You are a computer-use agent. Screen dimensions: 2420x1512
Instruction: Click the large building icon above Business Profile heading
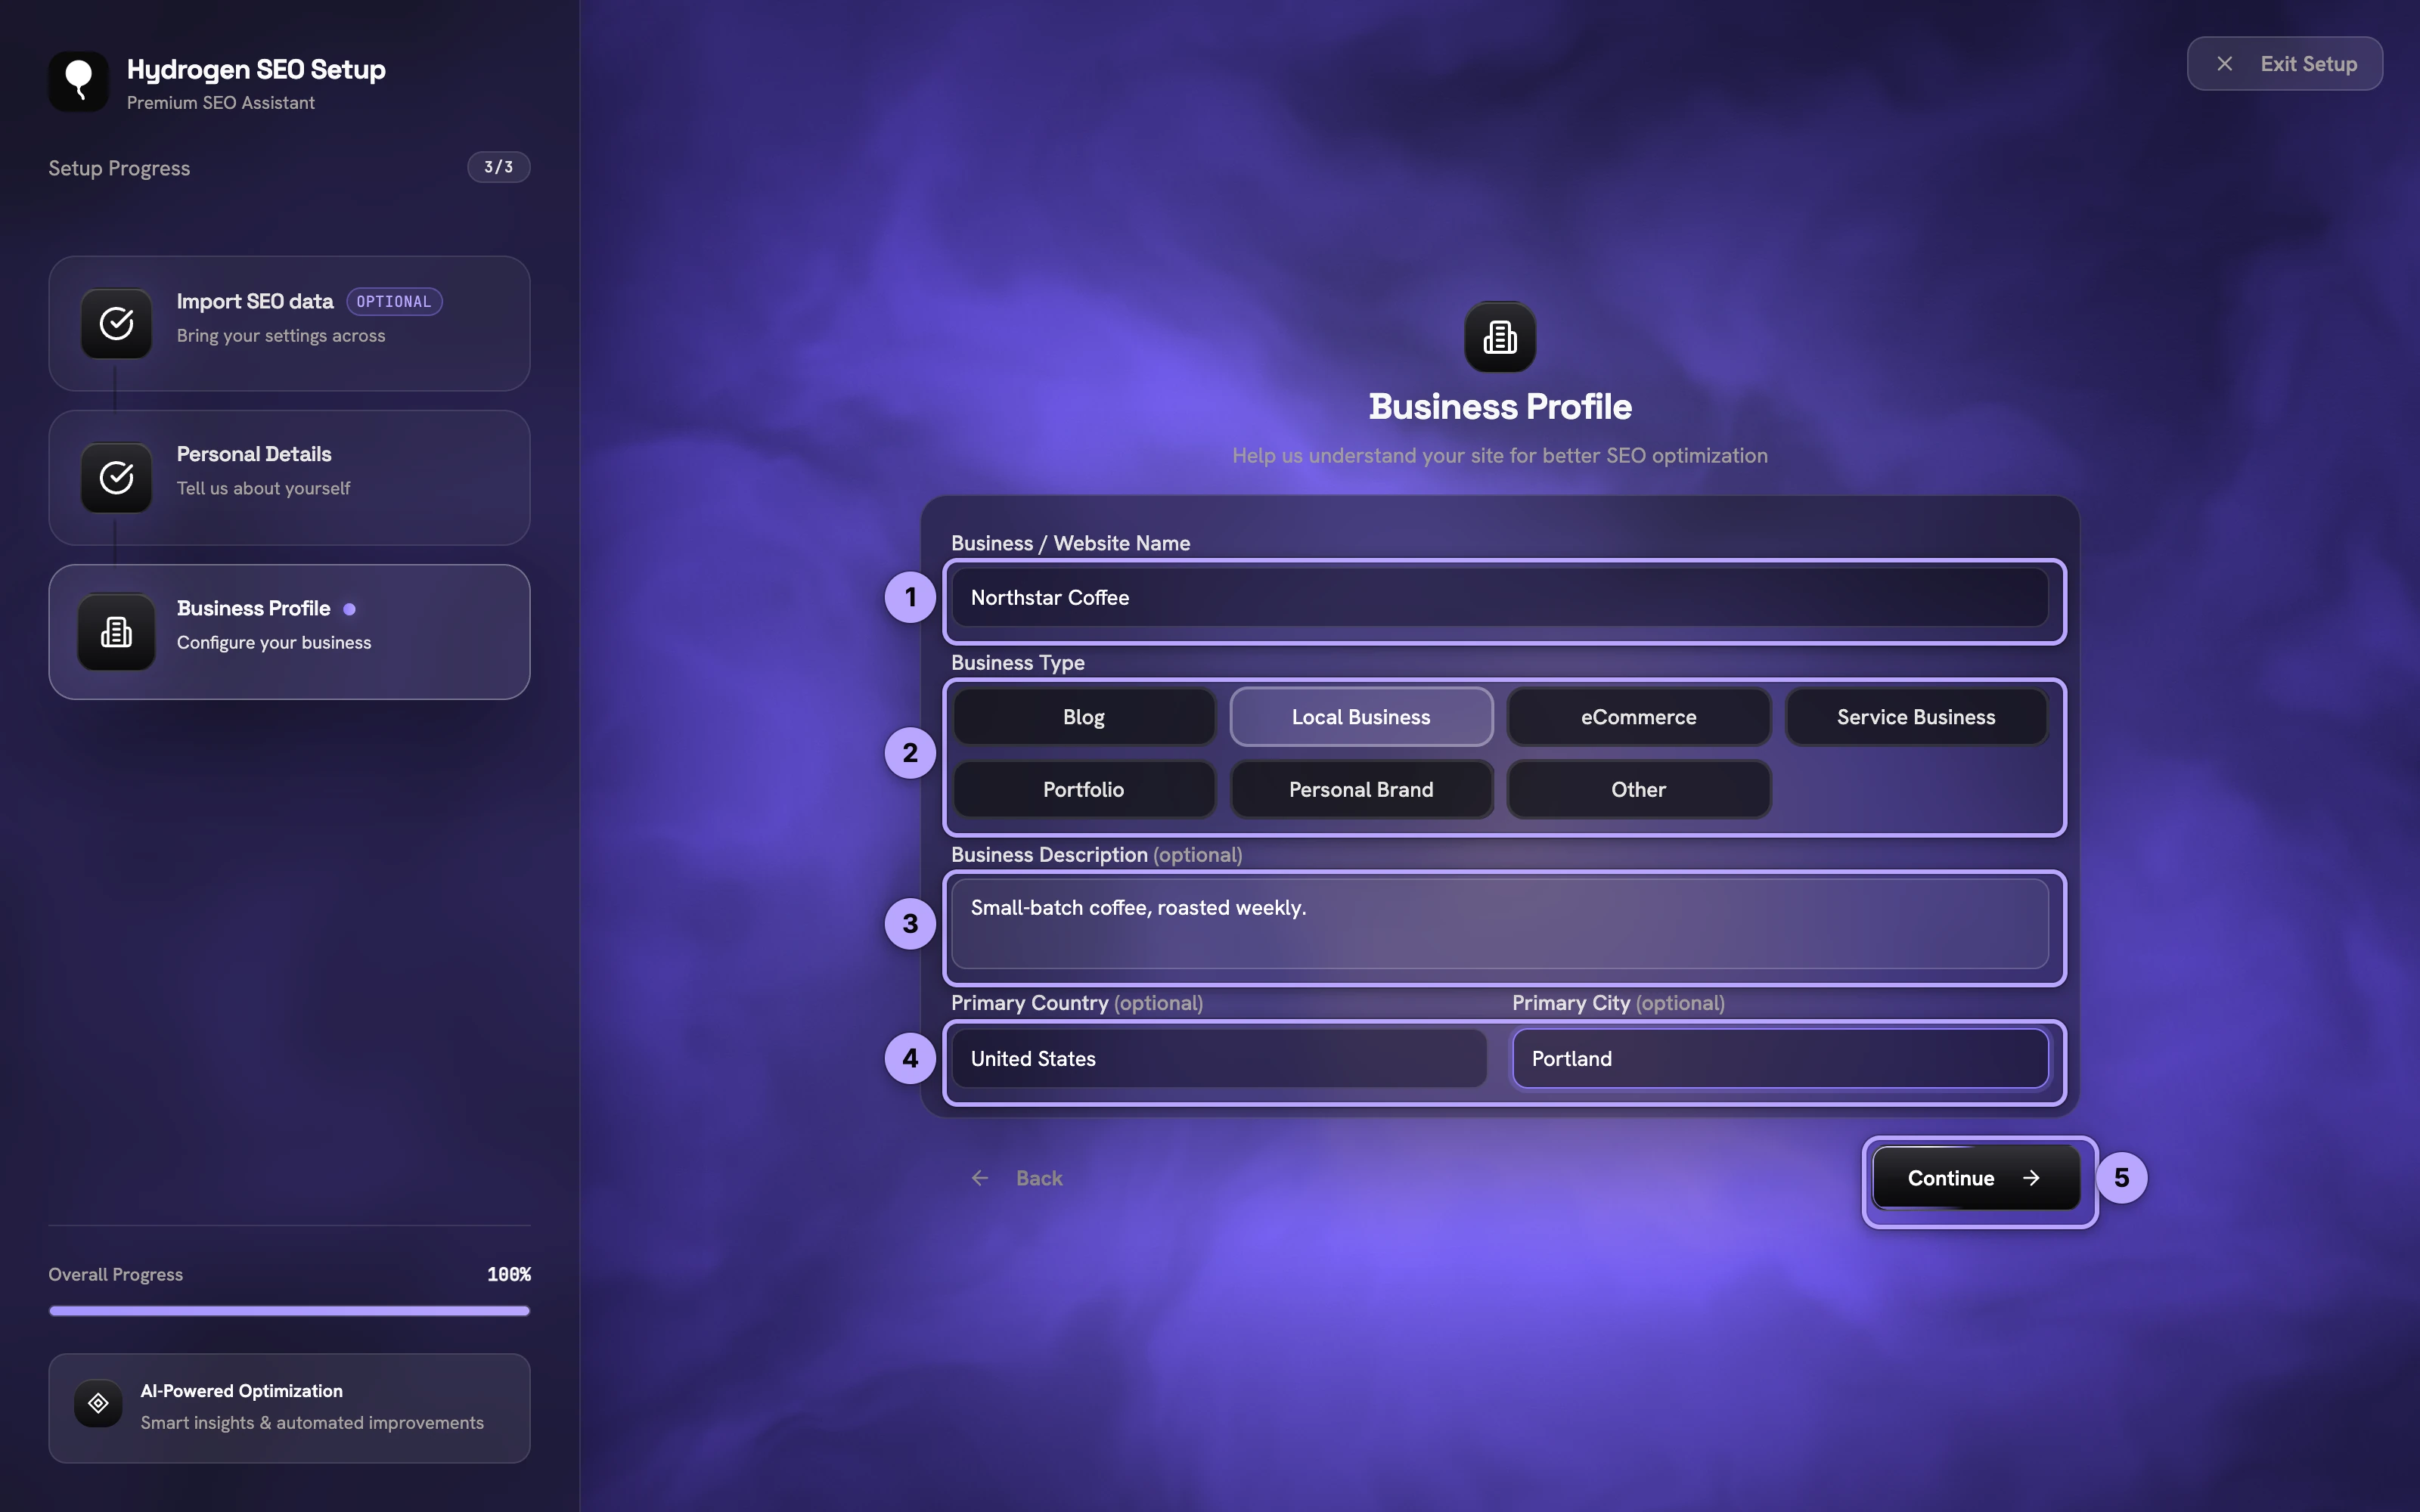point(1500,337)
